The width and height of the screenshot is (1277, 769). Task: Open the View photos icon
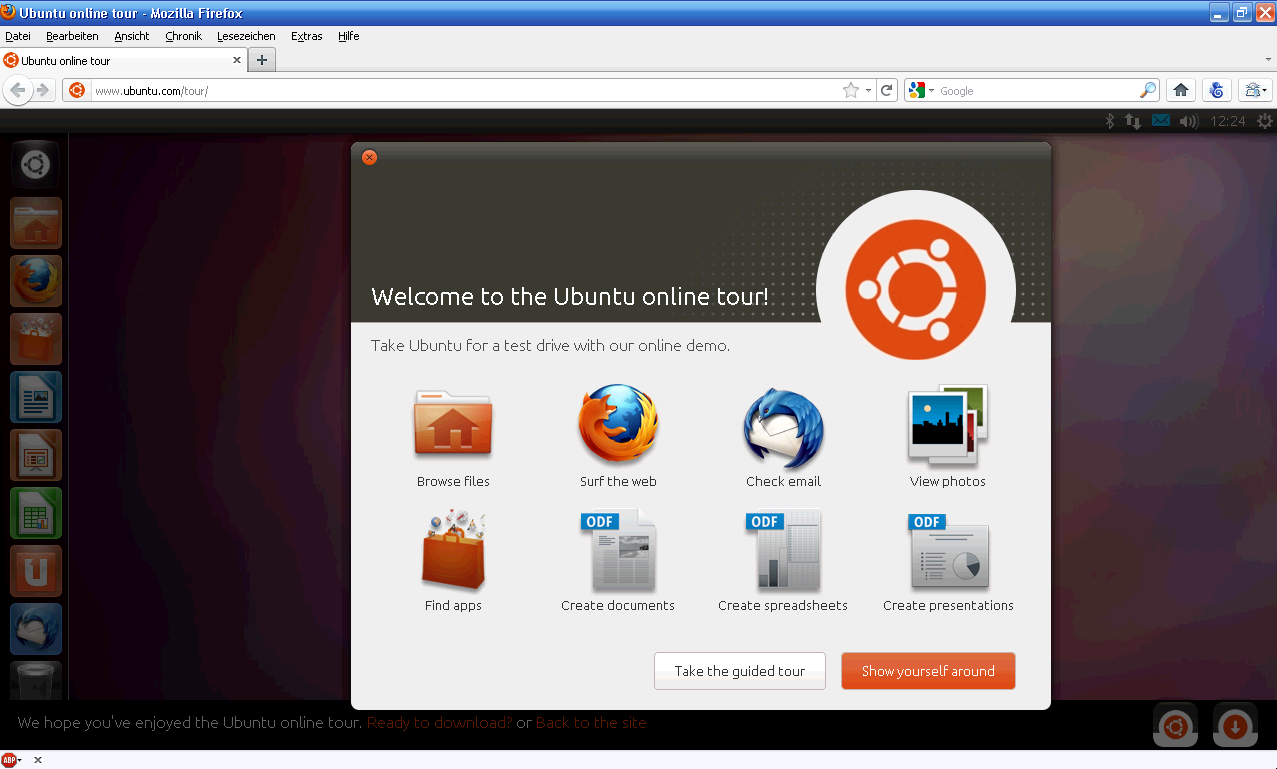click(947, 425)
